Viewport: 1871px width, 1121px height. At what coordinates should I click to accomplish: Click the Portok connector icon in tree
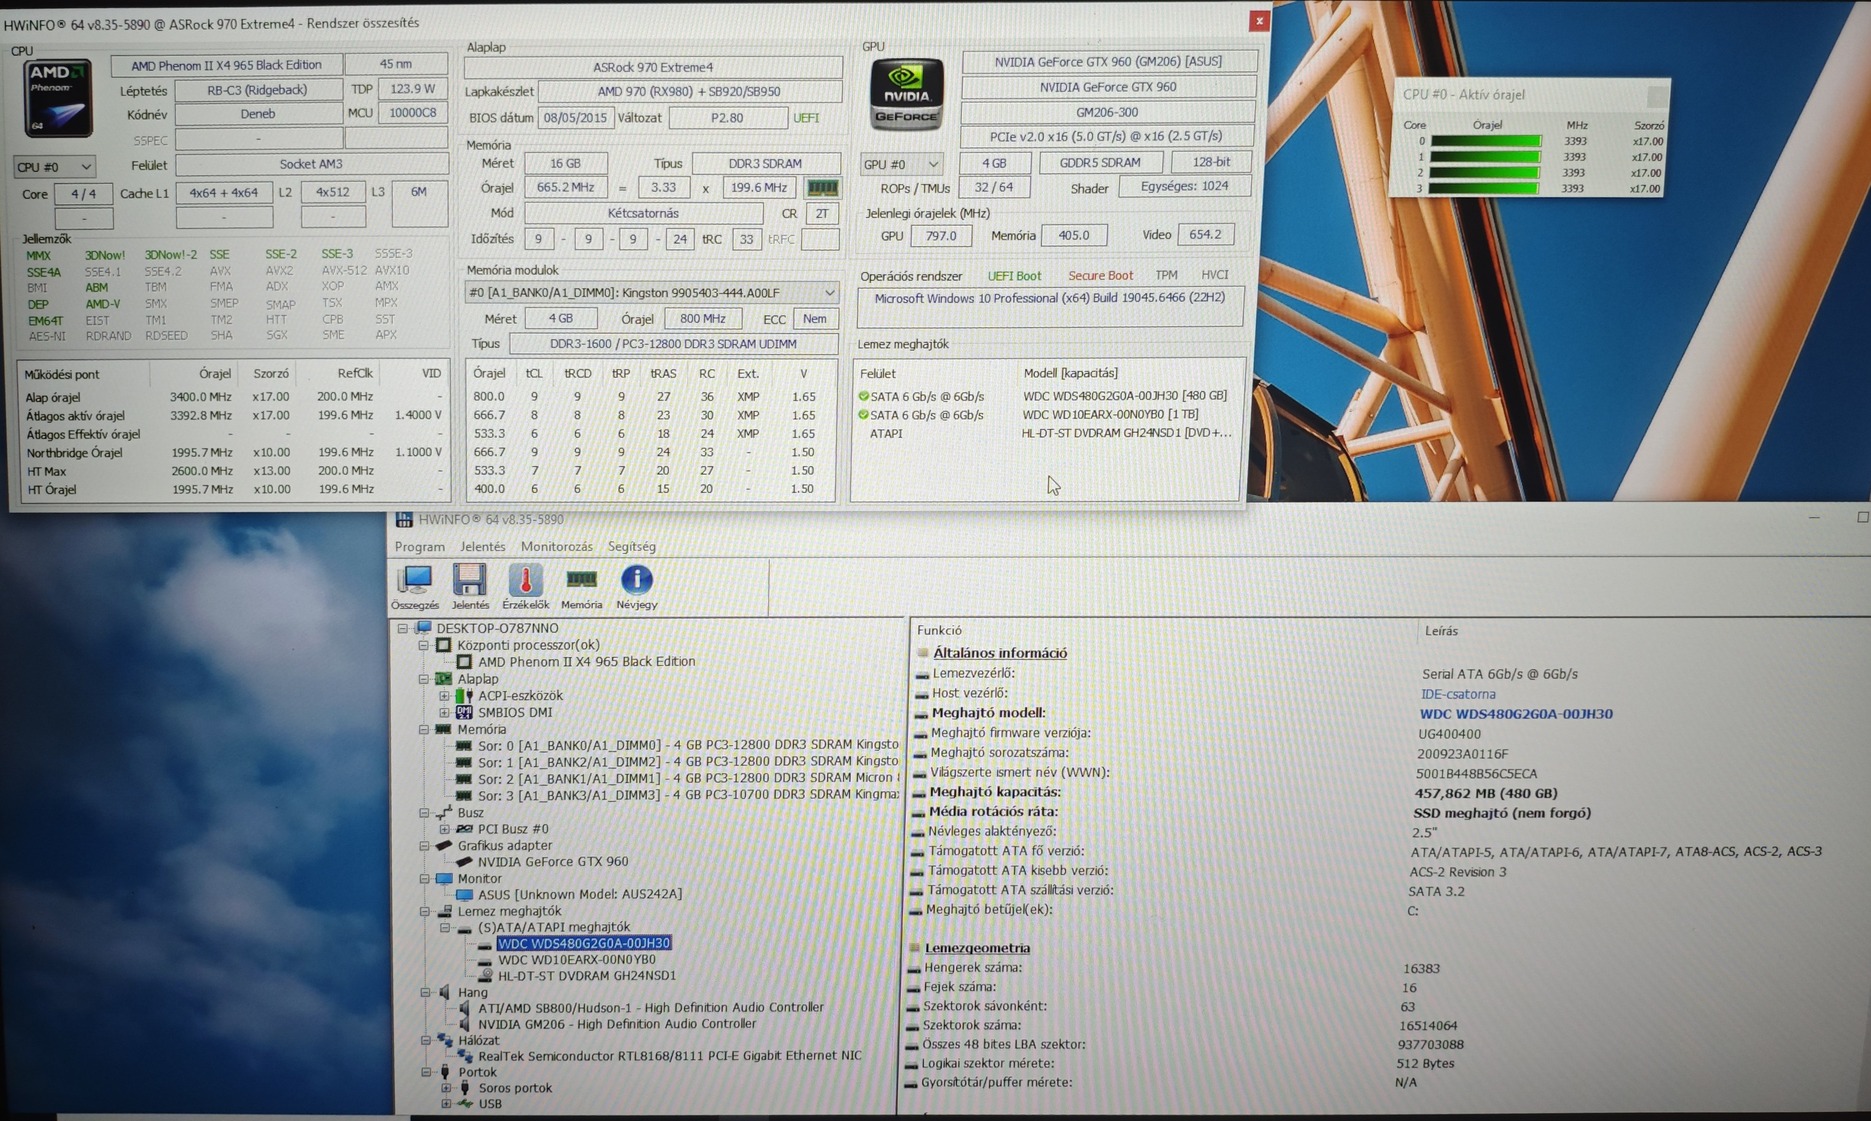pos(444,1072)
